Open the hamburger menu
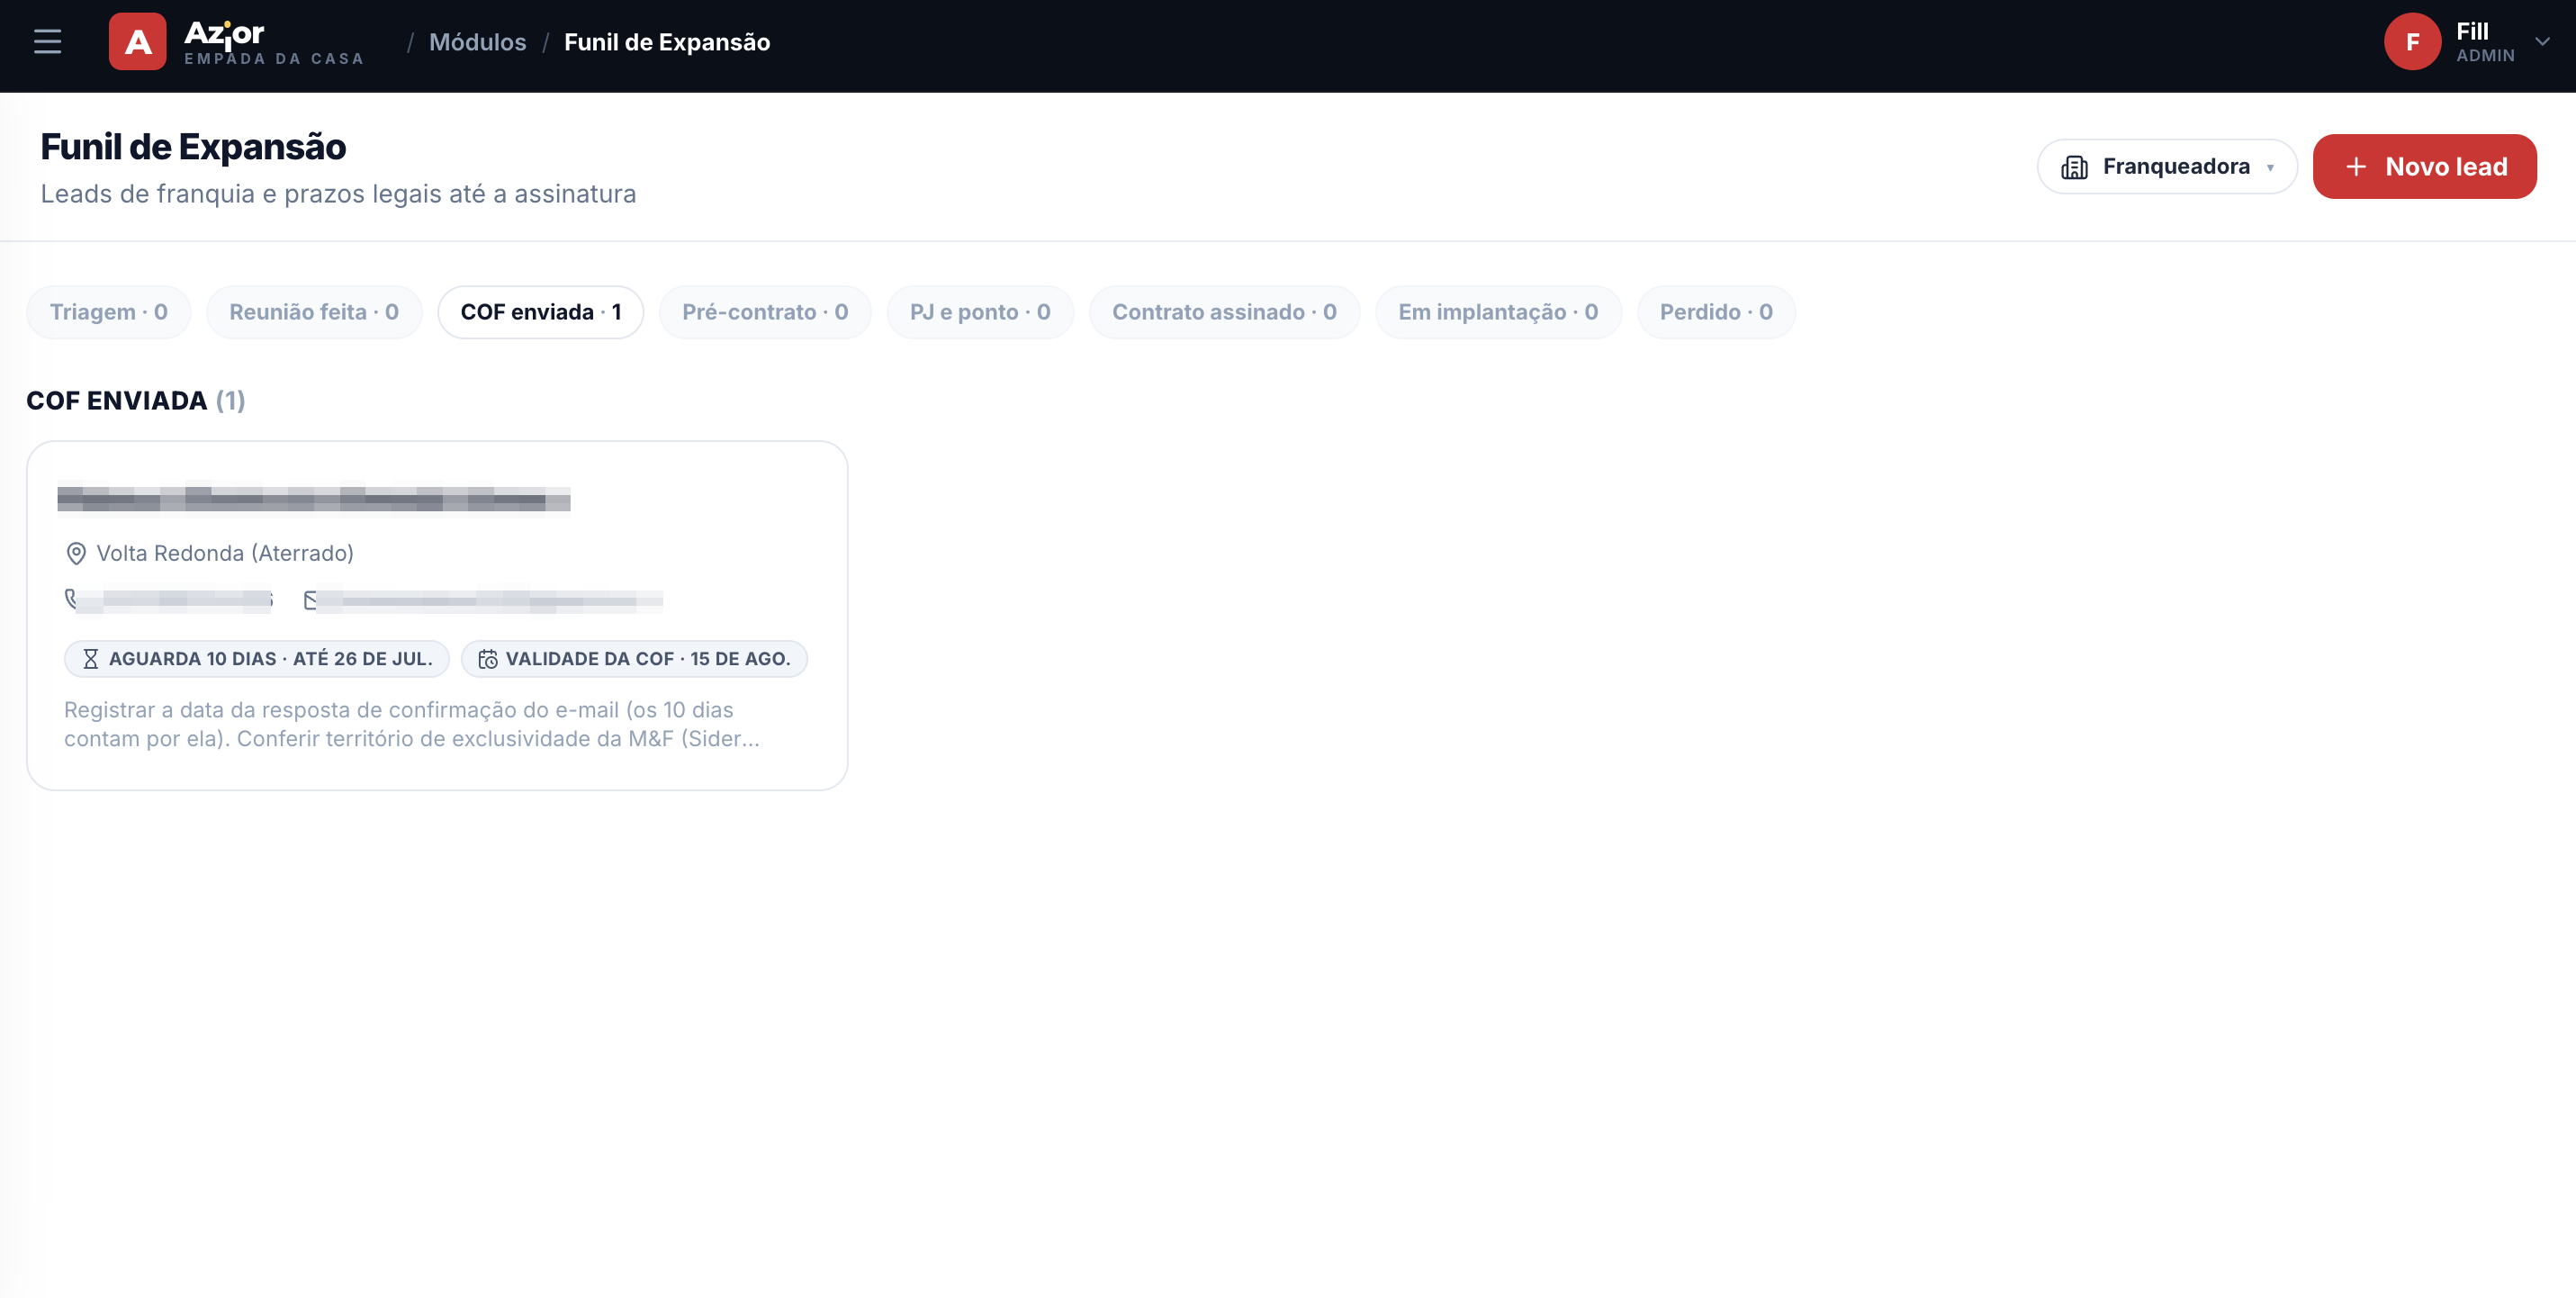 tap(47, 42)
